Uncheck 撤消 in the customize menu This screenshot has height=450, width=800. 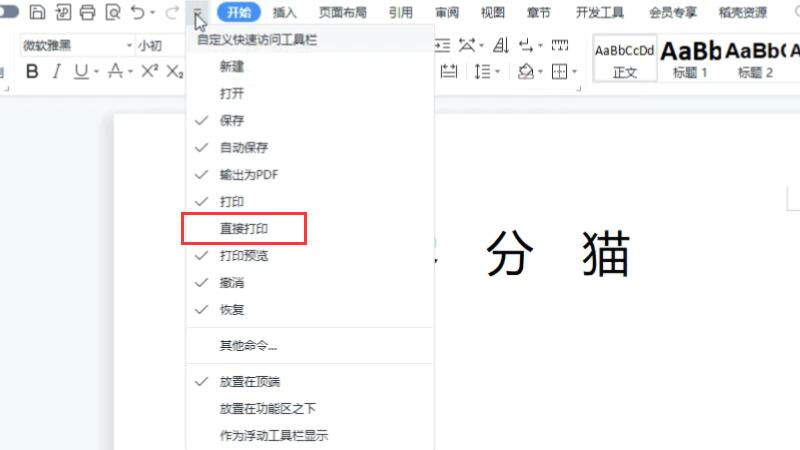(310, 283)
